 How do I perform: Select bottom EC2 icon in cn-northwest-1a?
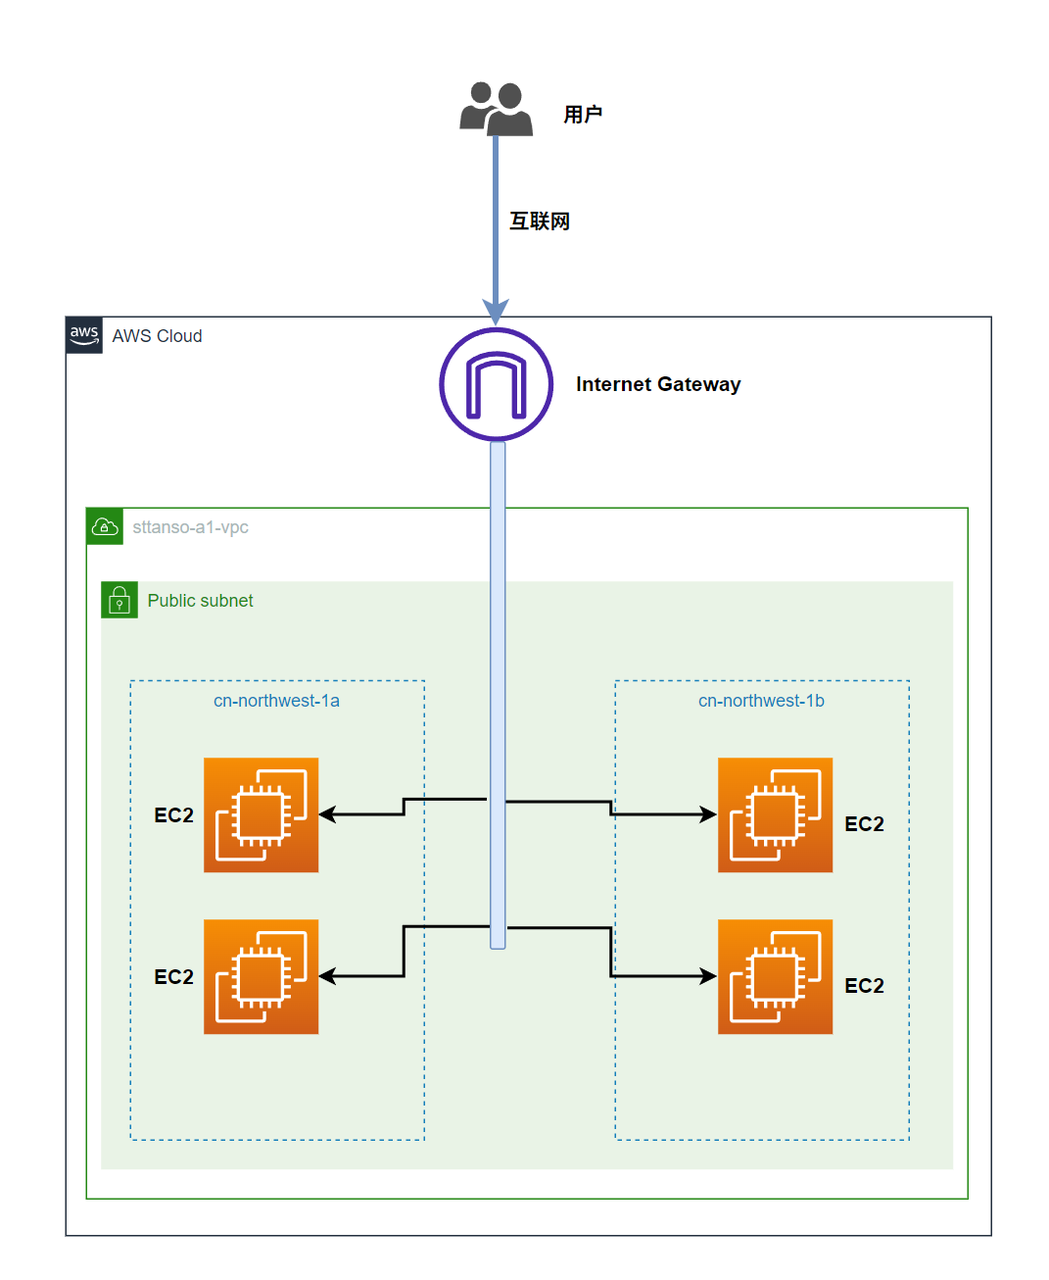tap(261, 976)
